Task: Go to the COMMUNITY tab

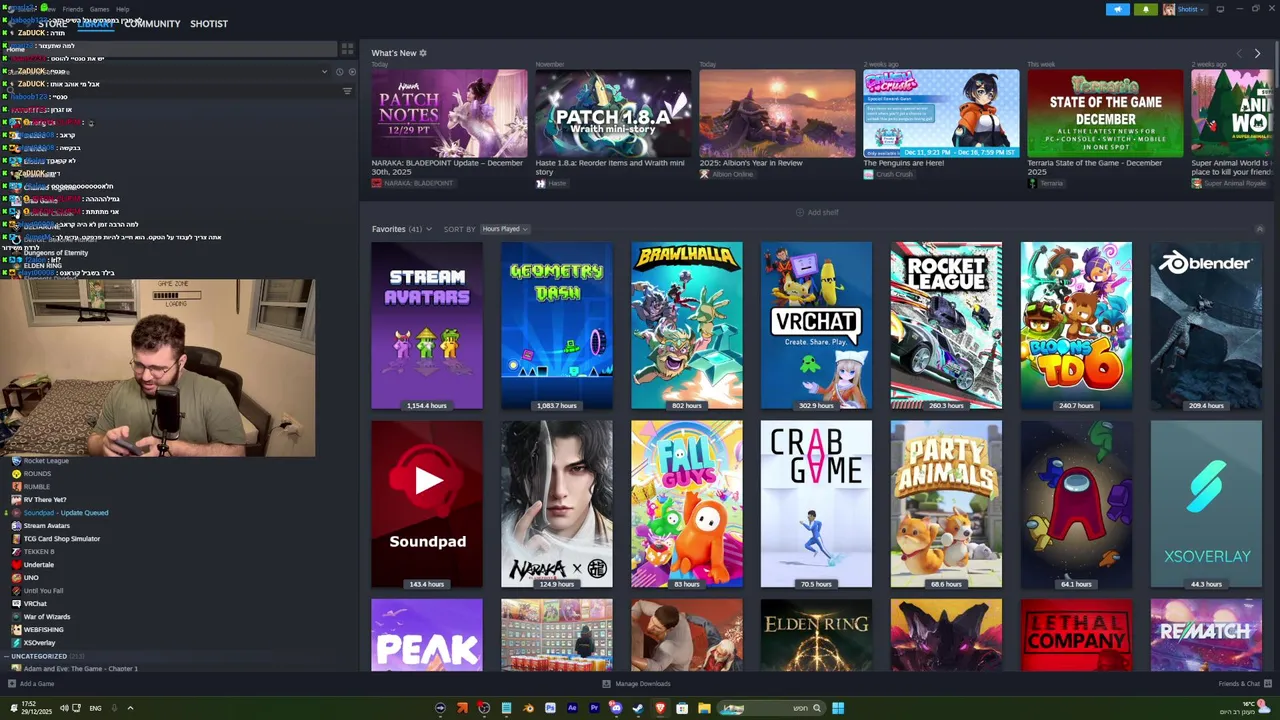Action: click(152, 24)
